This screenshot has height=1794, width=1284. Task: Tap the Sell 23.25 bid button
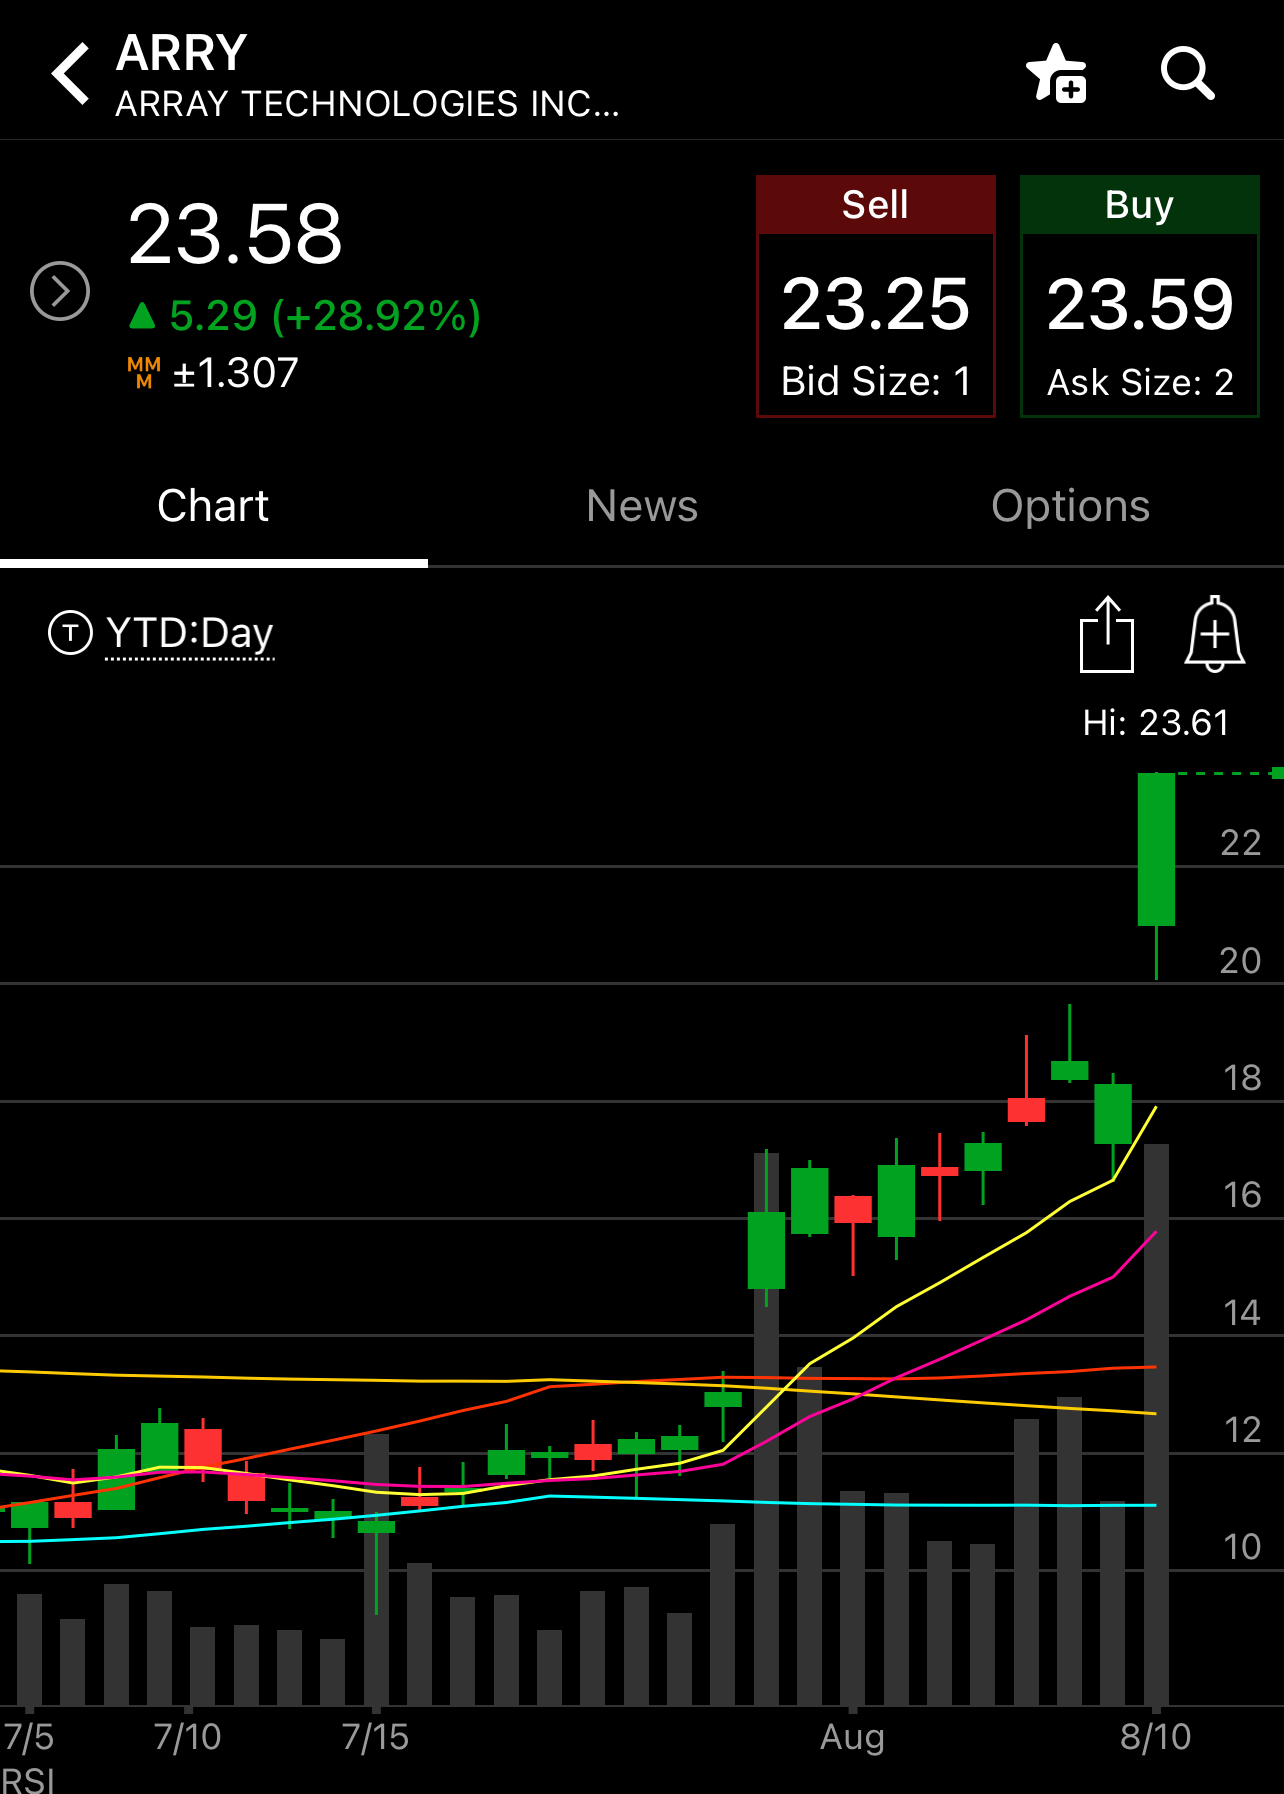876,296
